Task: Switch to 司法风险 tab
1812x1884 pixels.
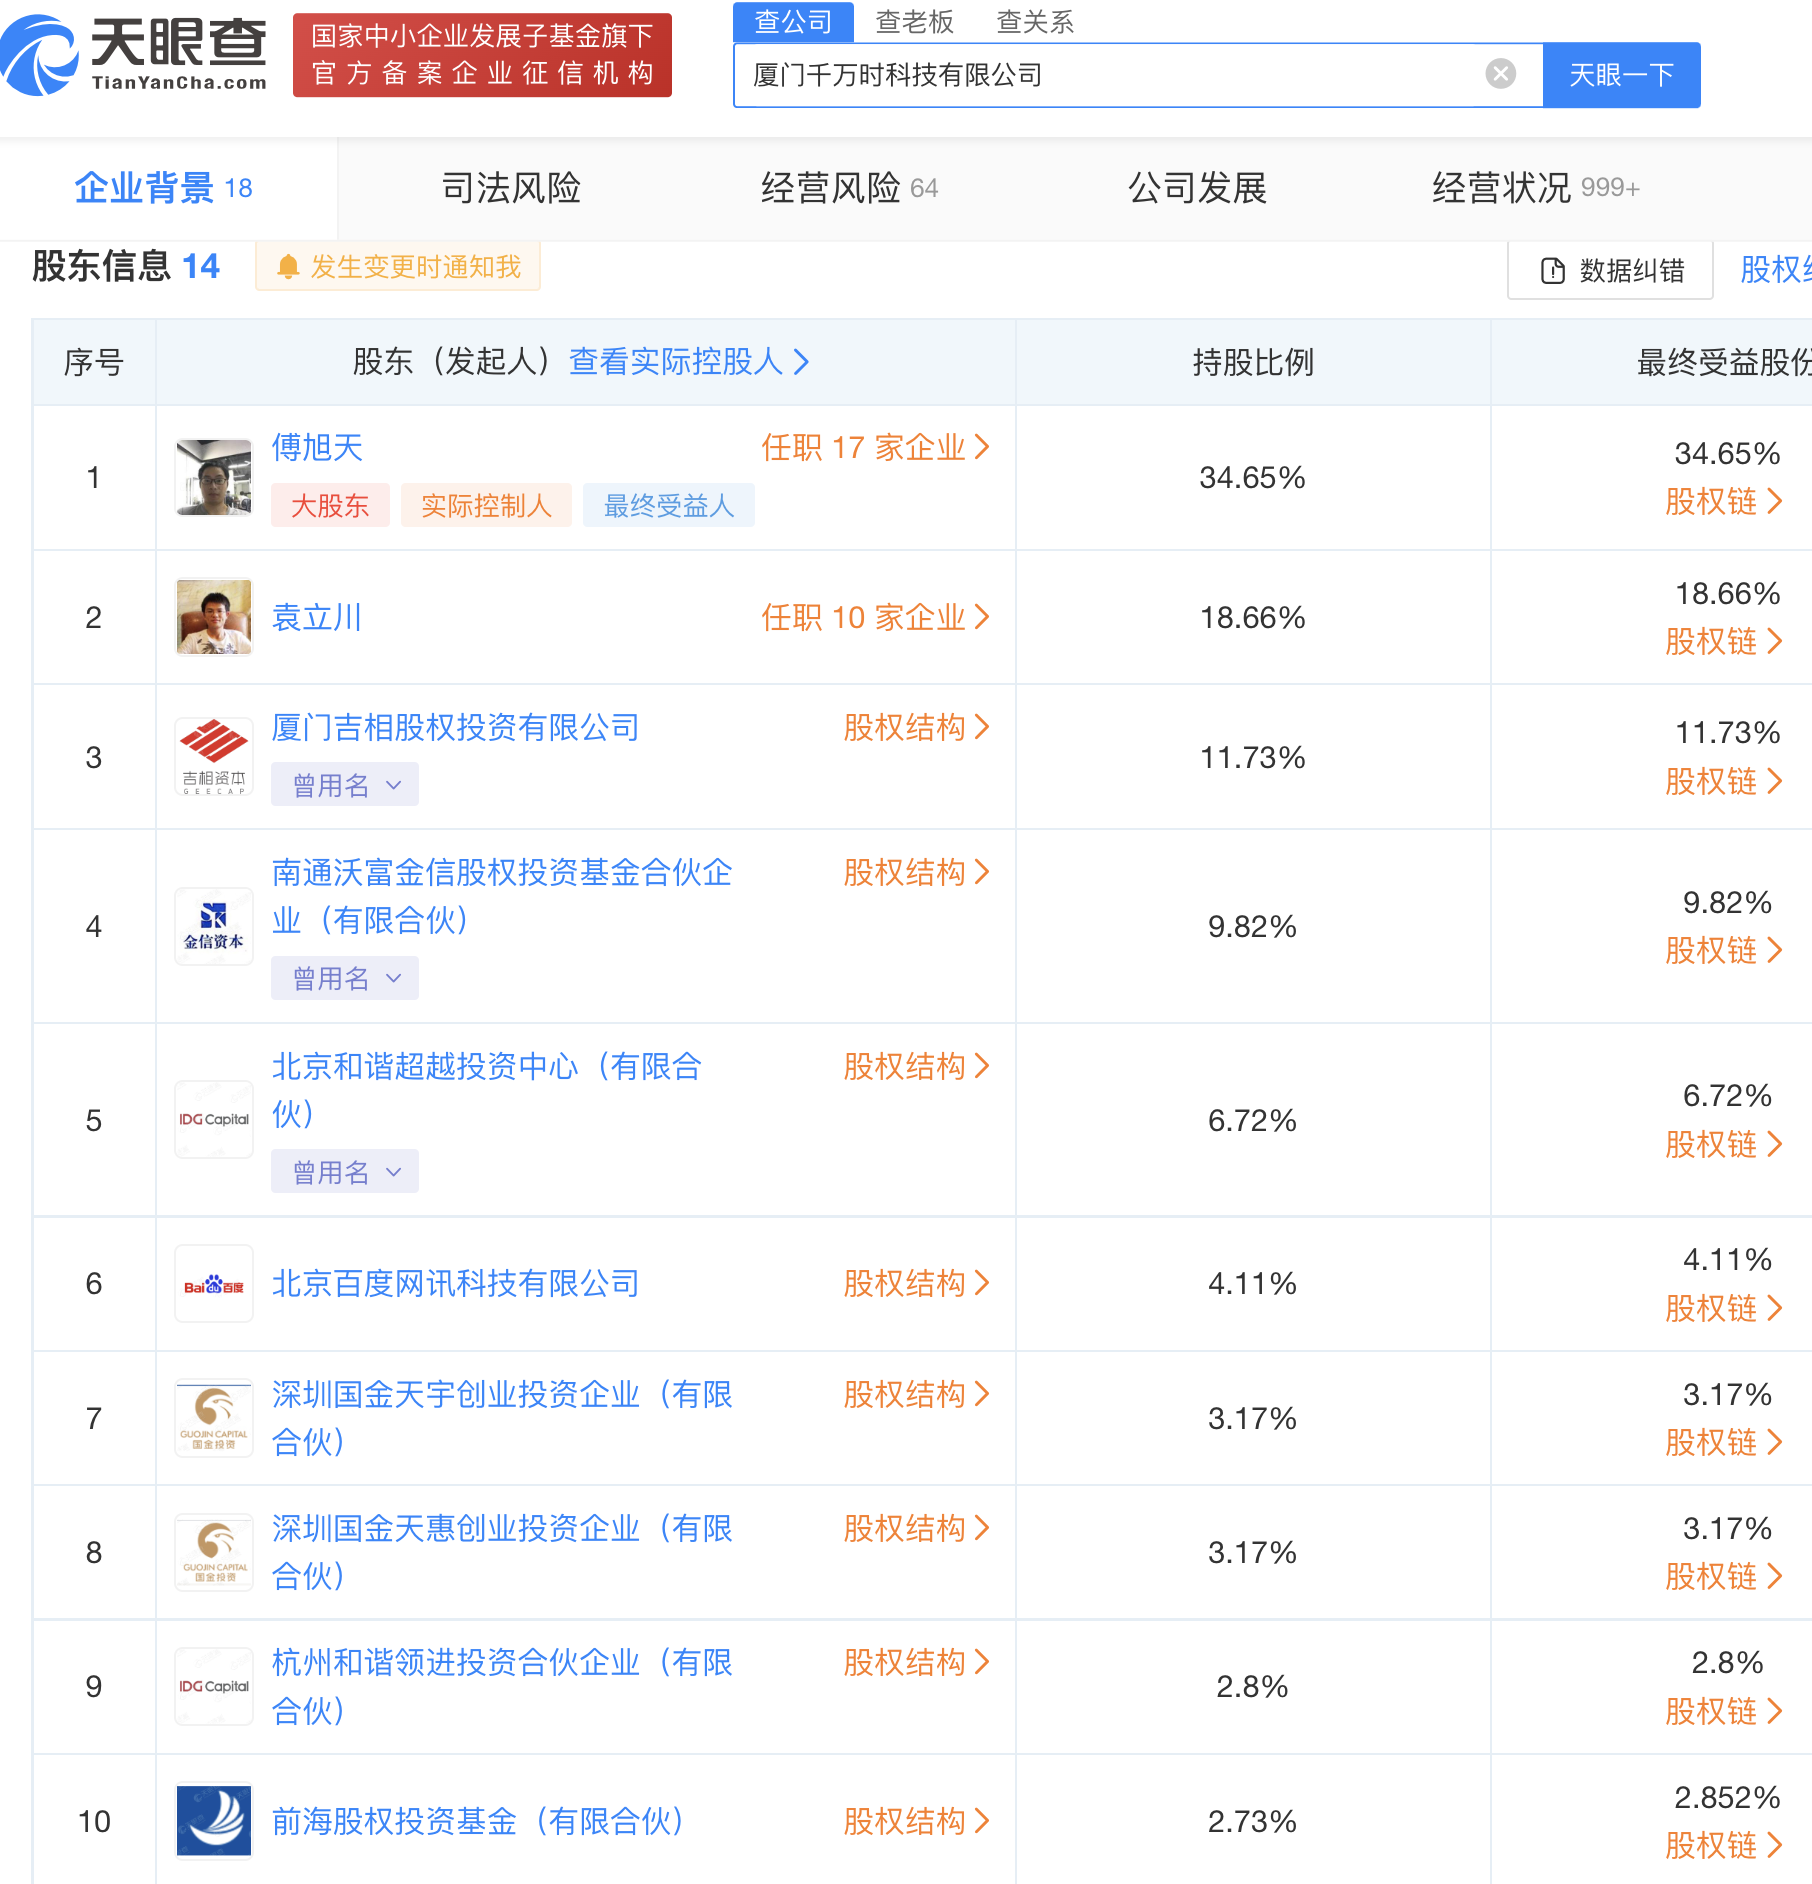Action: click(511, 188)
